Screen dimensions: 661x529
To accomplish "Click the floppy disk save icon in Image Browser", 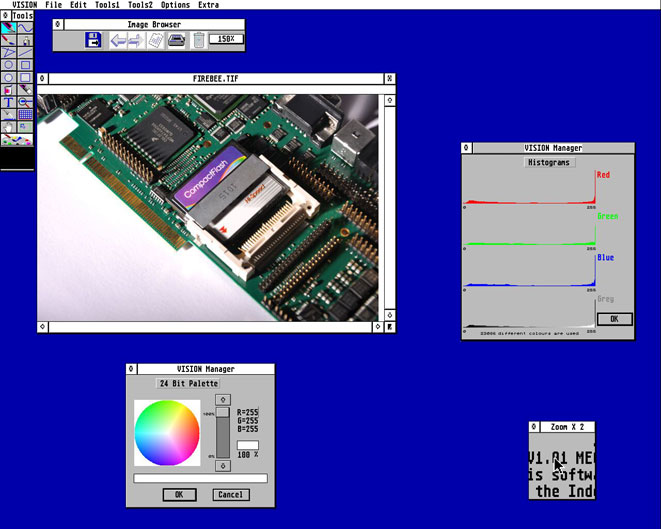I will (93, 40).
